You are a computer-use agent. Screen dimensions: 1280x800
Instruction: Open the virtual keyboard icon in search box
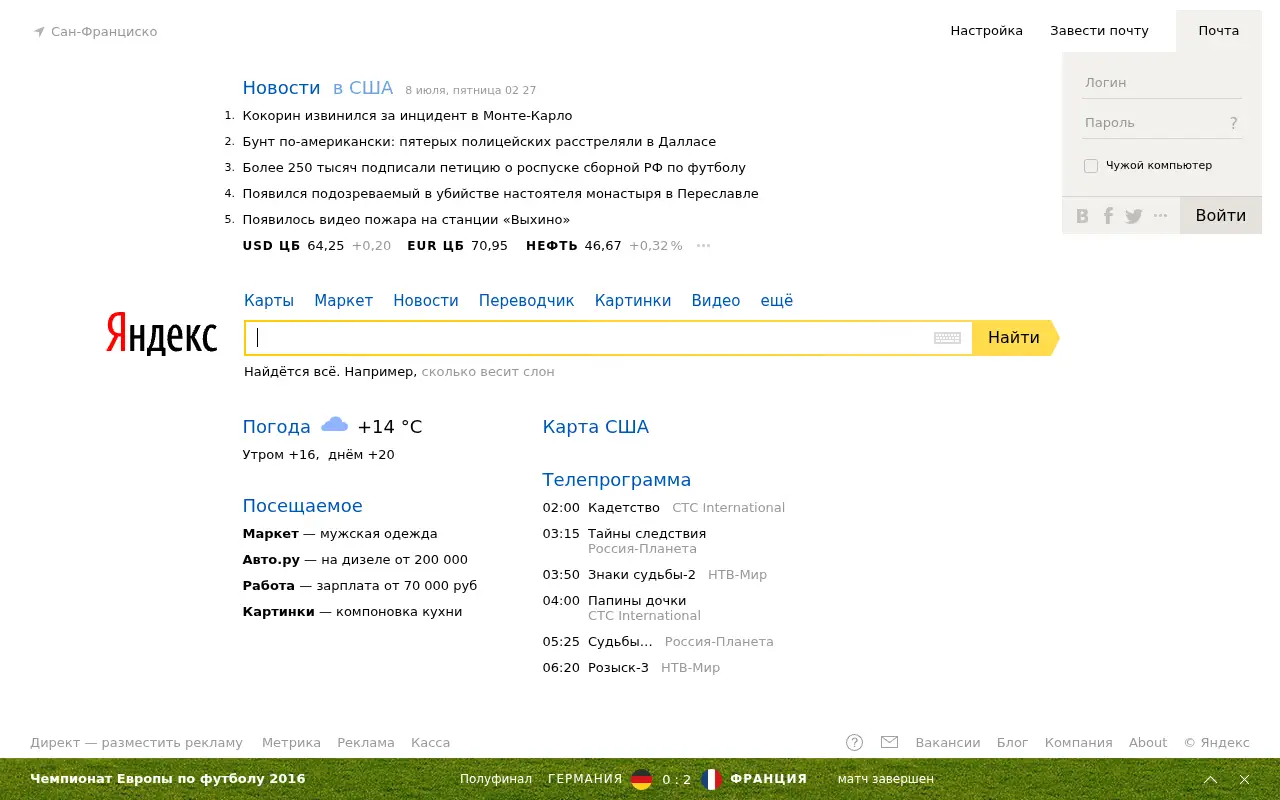tap(947, 338)
